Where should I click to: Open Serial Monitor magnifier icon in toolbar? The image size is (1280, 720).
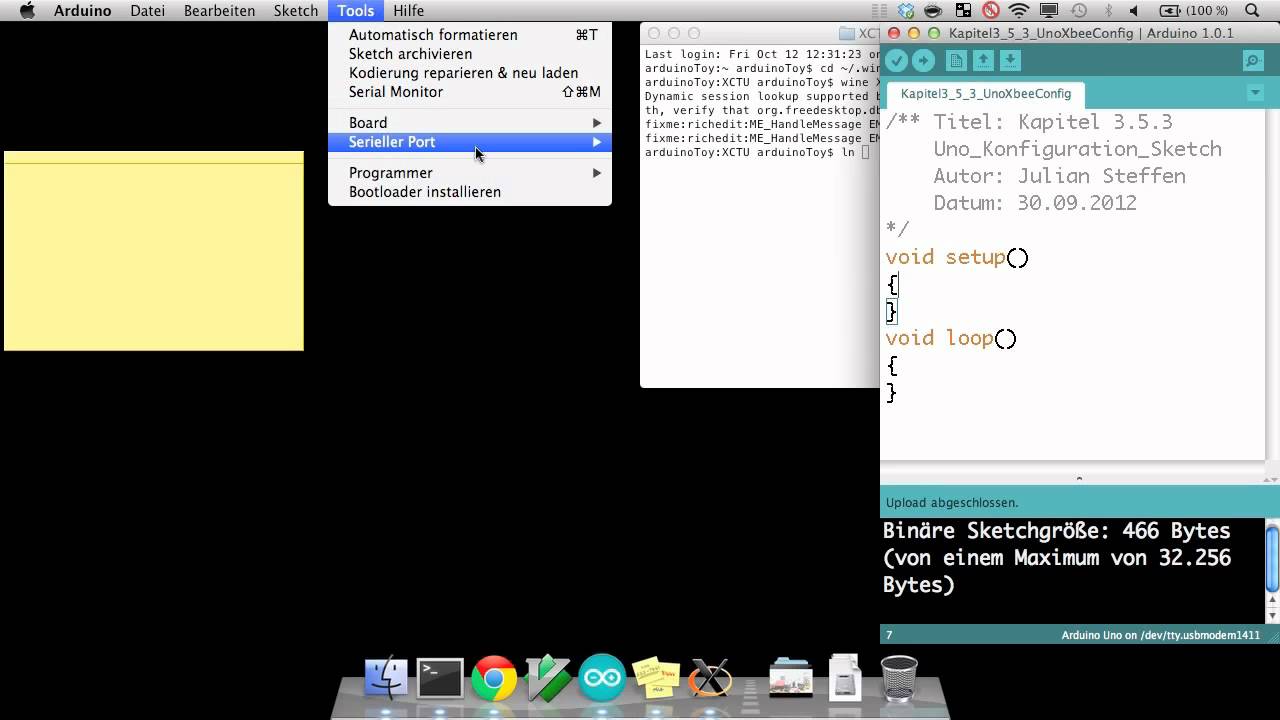click(x=1253, y=61)
